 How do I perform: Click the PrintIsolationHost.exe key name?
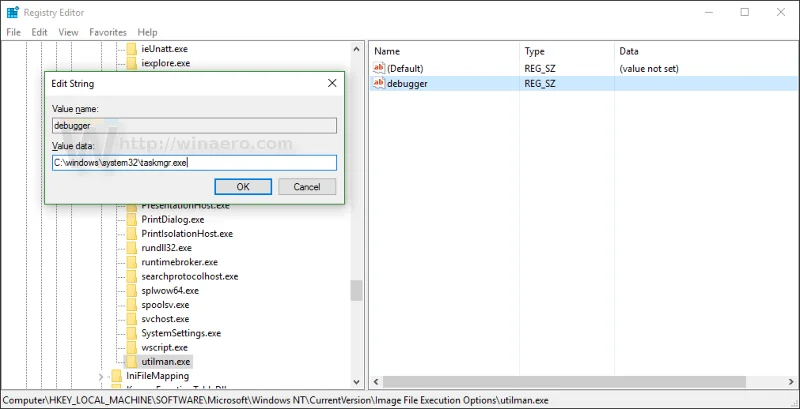pos(187,234)
